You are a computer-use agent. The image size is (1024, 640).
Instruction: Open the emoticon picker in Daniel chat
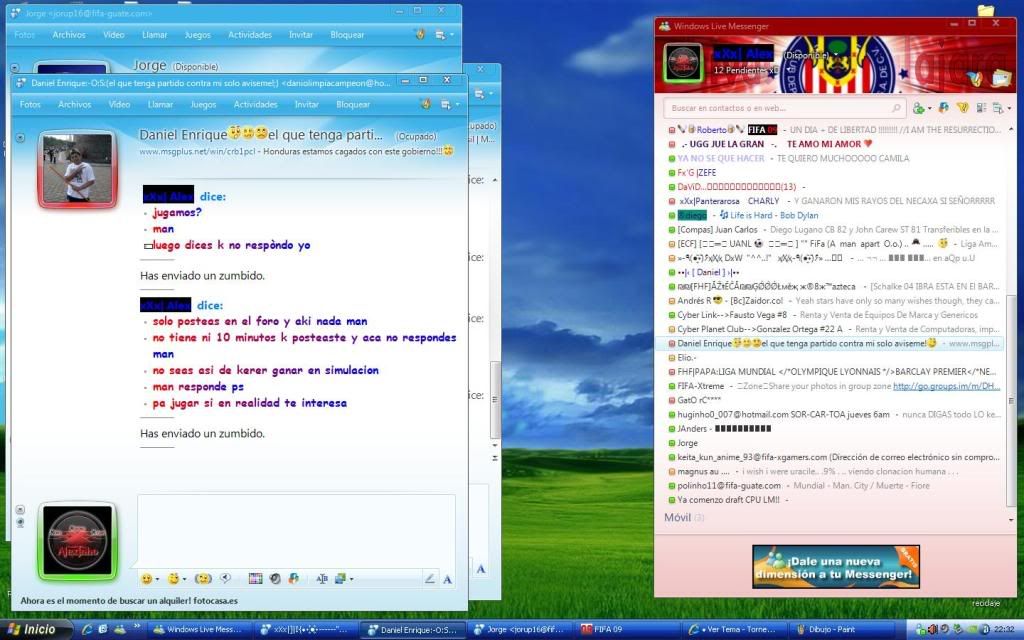point(146,578)
